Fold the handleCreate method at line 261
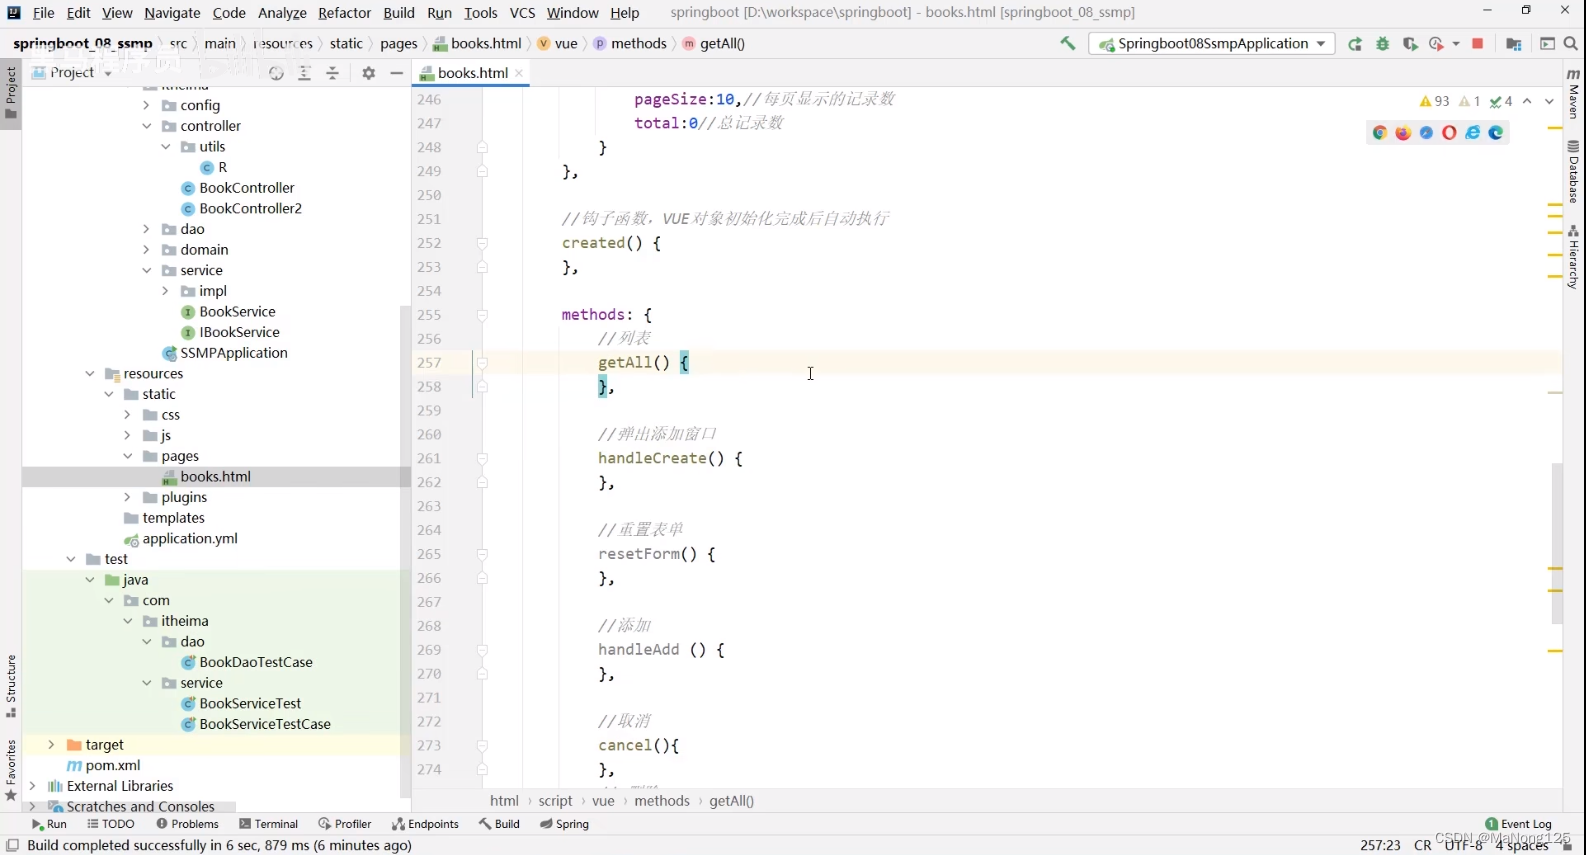 (x=482, y=459)
